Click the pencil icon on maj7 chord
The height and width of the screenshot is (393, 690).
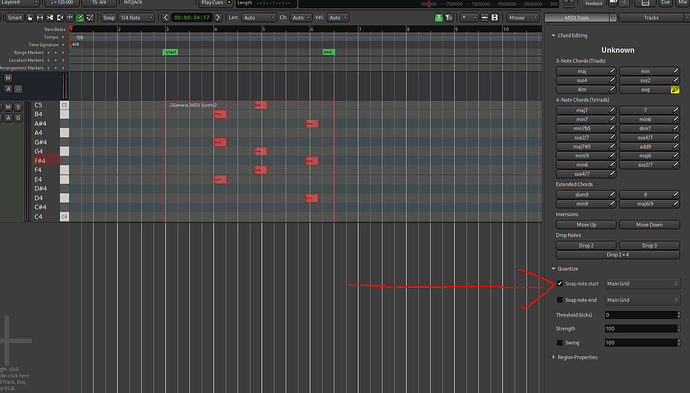612,110
